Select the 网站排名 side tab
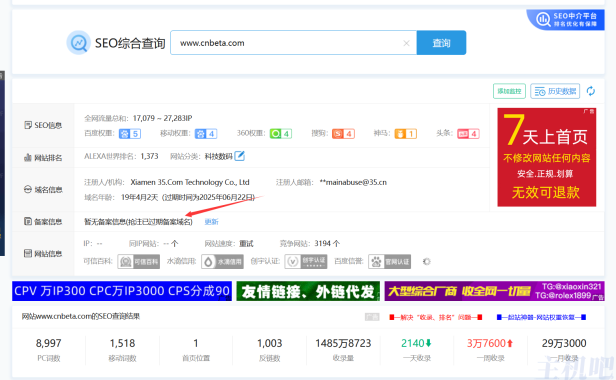 coord(43,158)
